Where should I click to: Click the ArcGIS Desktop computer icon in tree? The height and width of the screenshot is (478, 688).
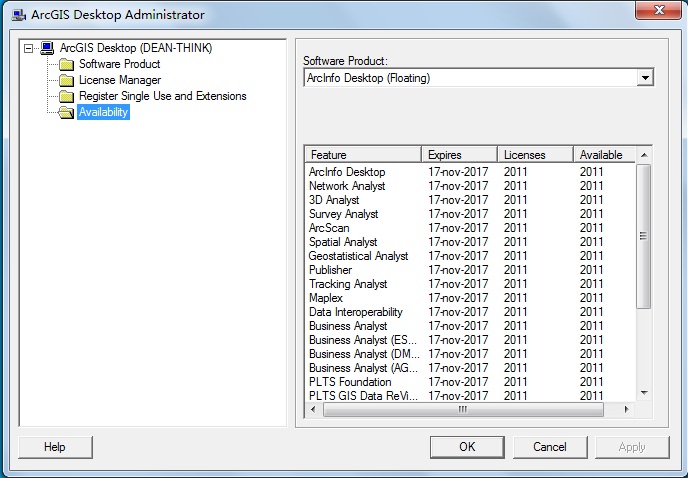click(x=47, y=48)
